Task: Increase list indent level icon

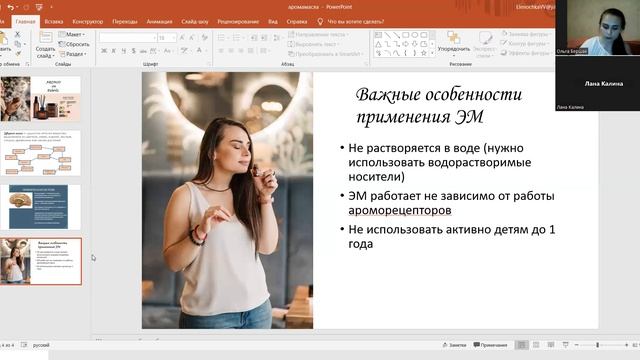Action: click(x=264, y=38)
